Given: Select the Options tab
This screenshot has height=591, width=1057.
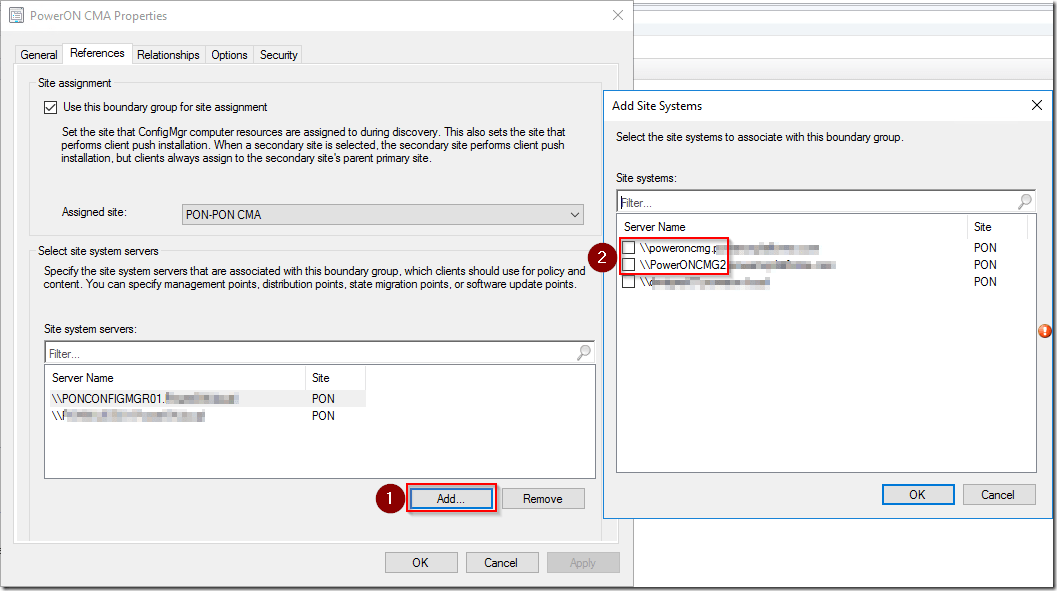Looking at the screenshot, I should coord(229,55).
